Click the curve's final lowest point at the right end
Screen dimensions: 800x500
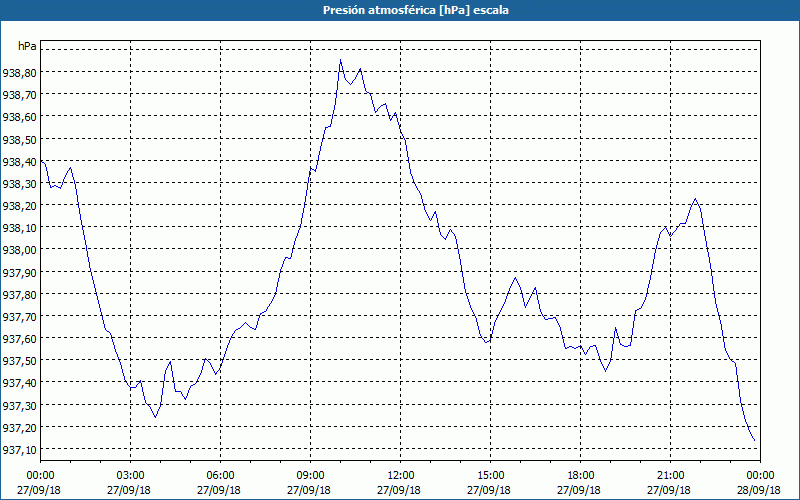tap(754, 440)
